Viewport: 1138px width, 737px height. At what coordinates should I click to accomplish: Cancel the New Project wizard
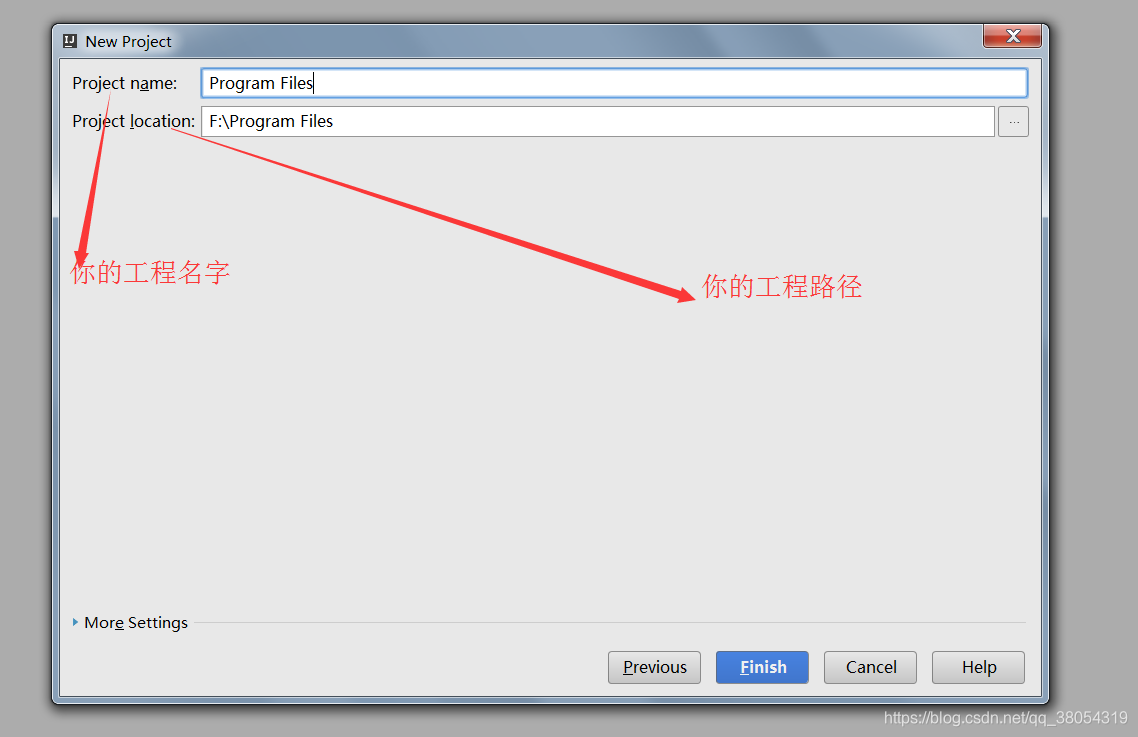click(870, 667)
